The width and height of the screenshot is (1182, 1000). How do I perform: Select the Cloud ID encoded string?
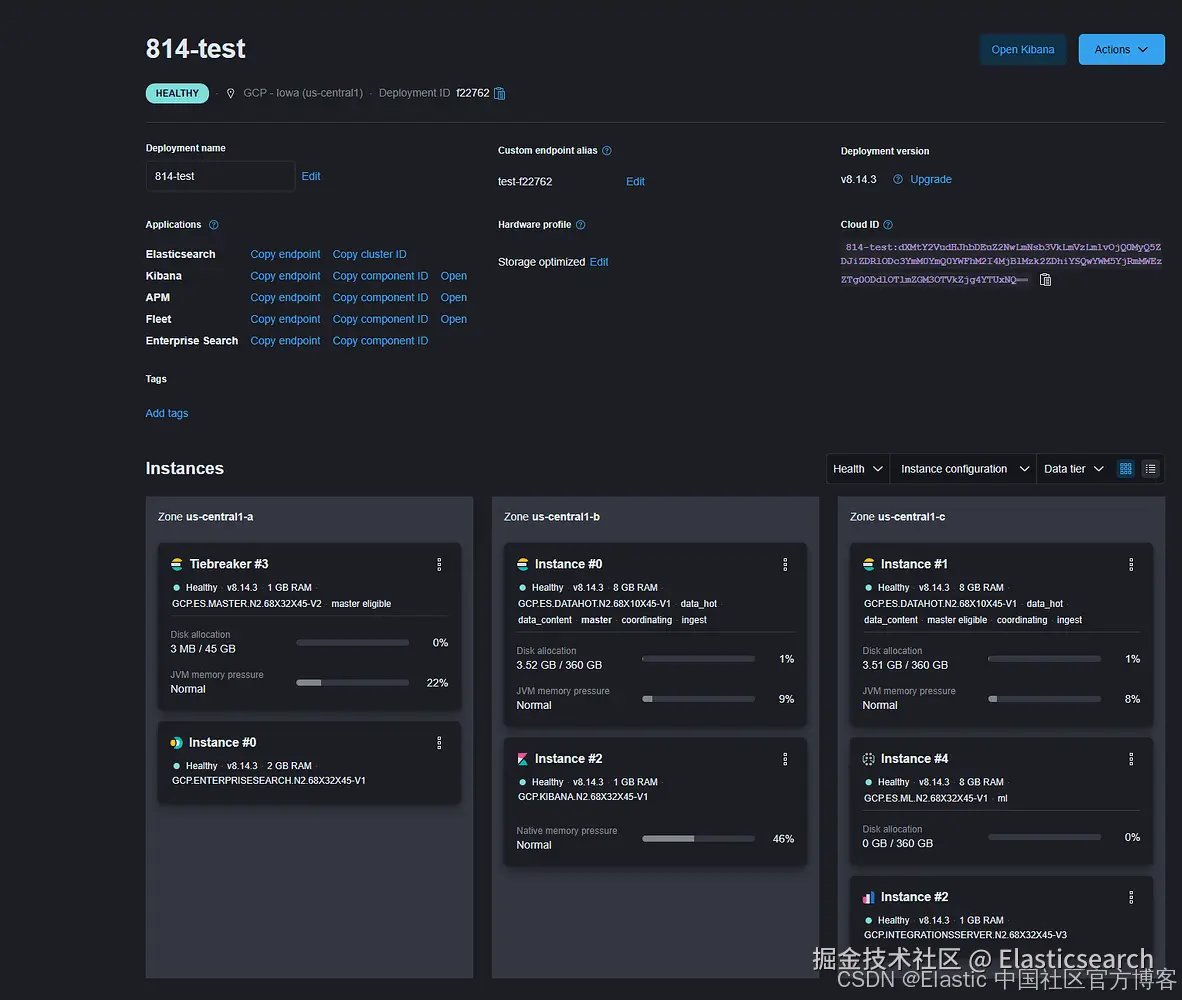coord(1001,263)
